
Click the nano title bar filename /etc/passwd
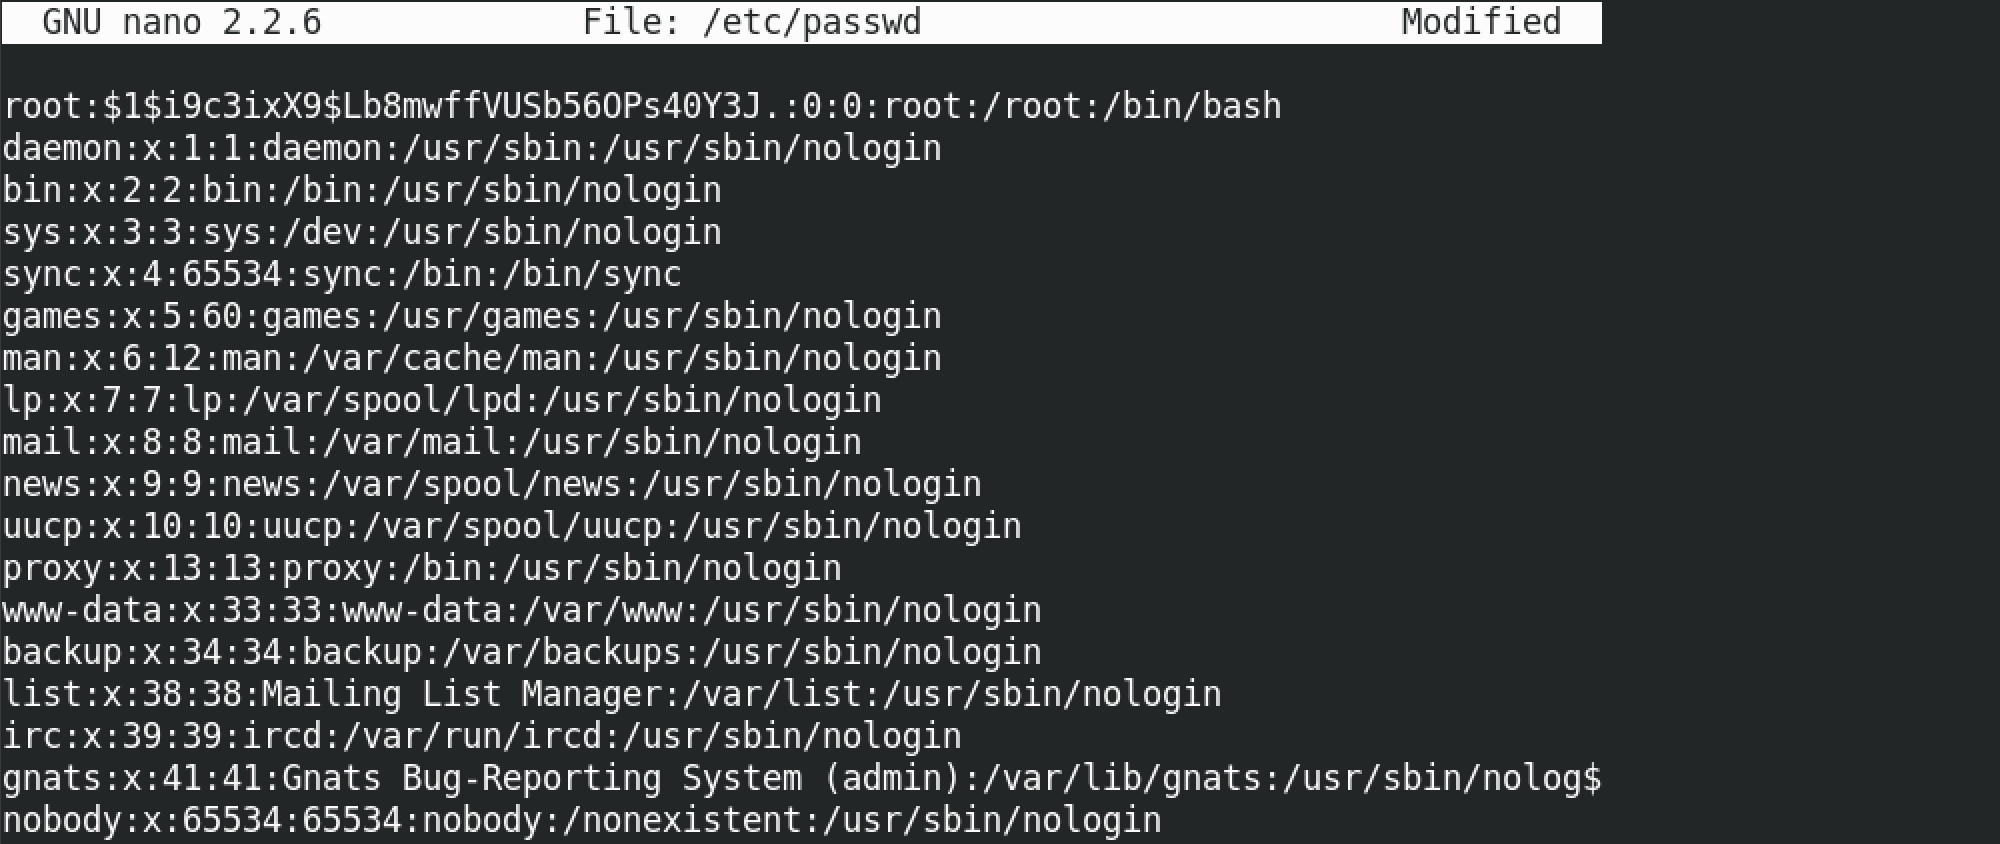pos(812,22)
